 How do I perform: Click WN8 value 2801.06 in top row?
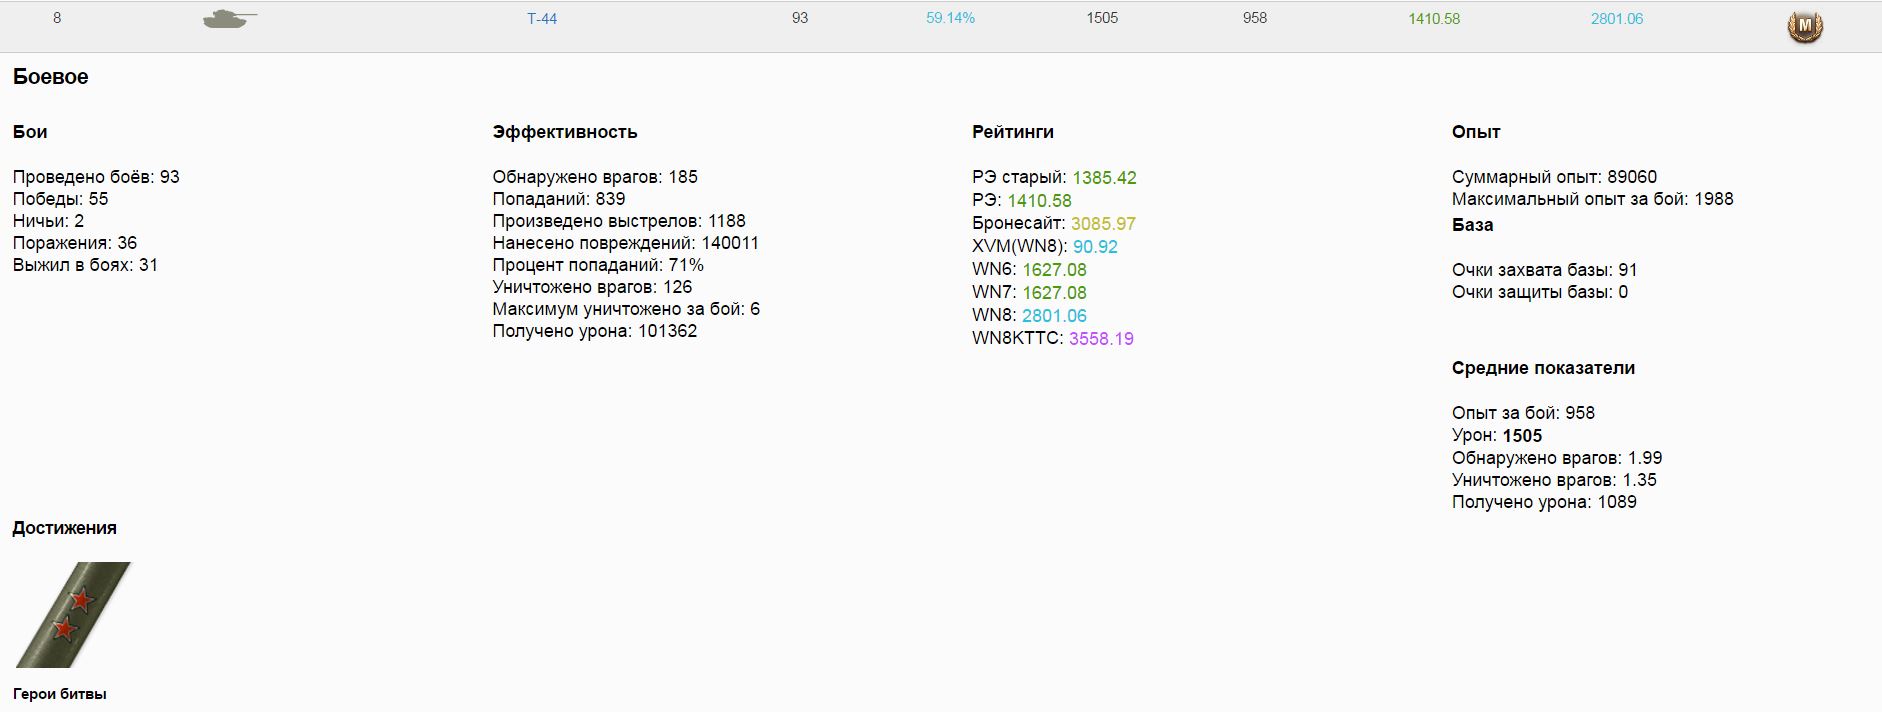pyautogui.click(x=1617, y=18)
